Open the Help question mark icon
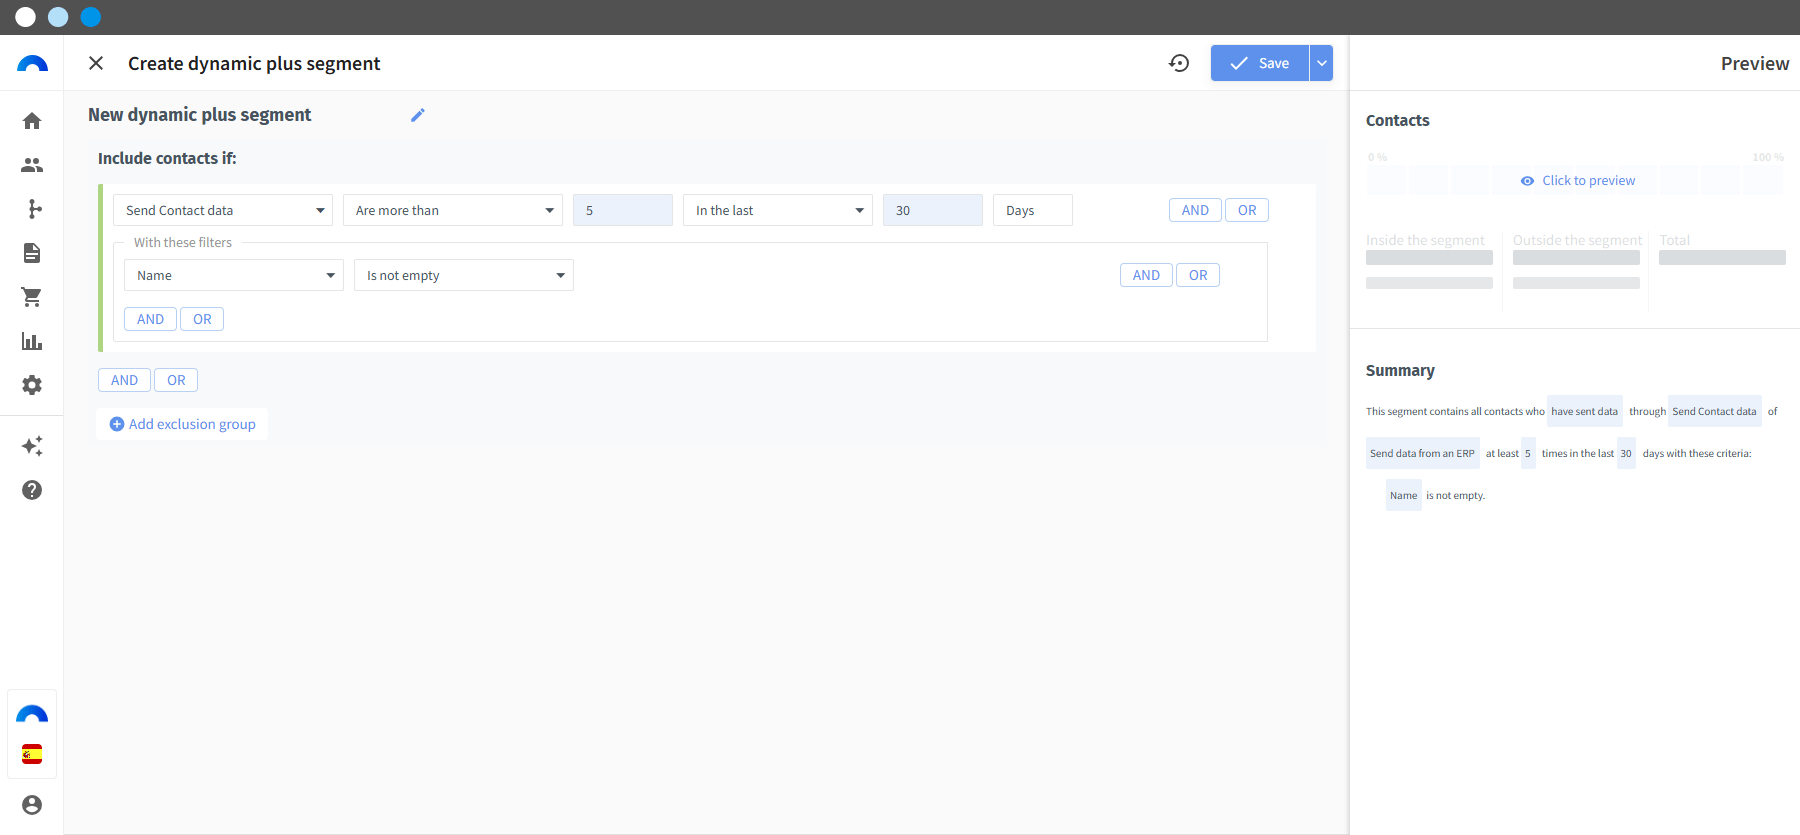This screenshot has height=835, width=1800. click(32, 490)
